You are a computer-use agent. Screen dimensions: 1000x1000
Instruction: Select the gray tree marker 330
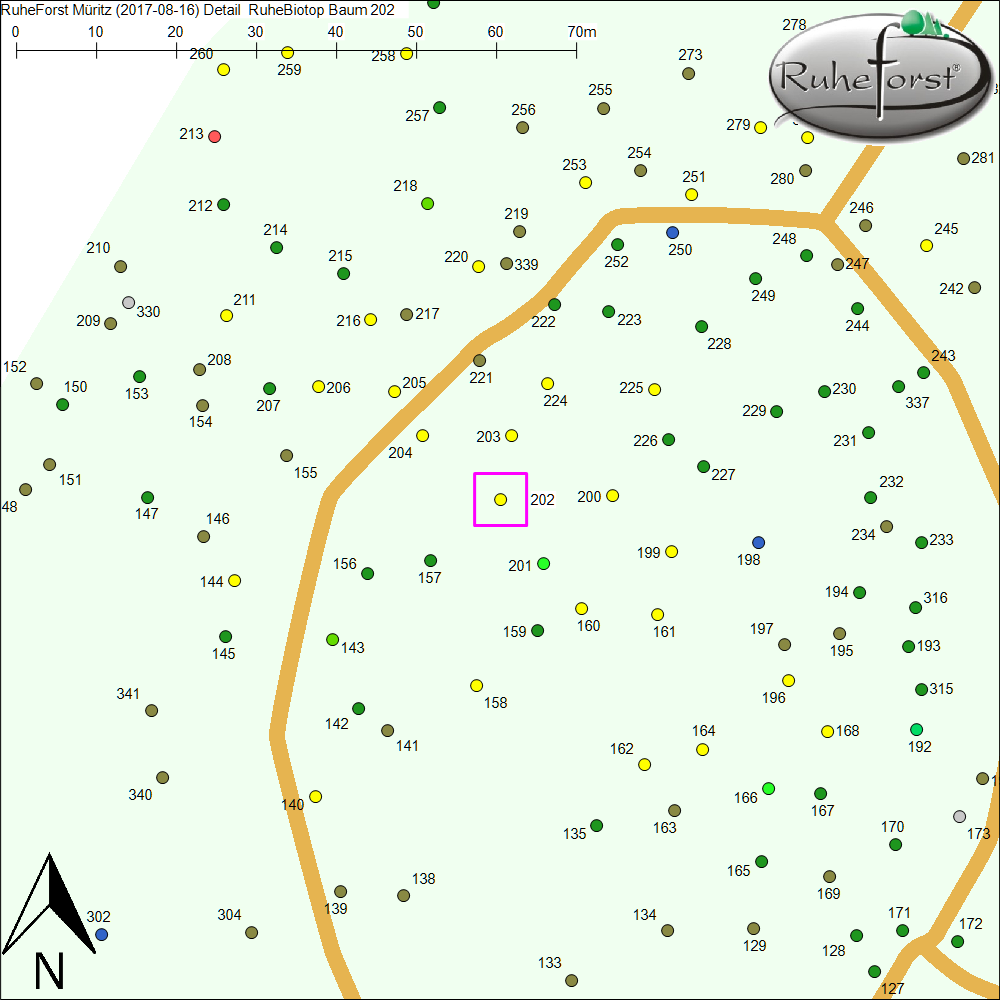pyautogui.click(x=128, y=302)
